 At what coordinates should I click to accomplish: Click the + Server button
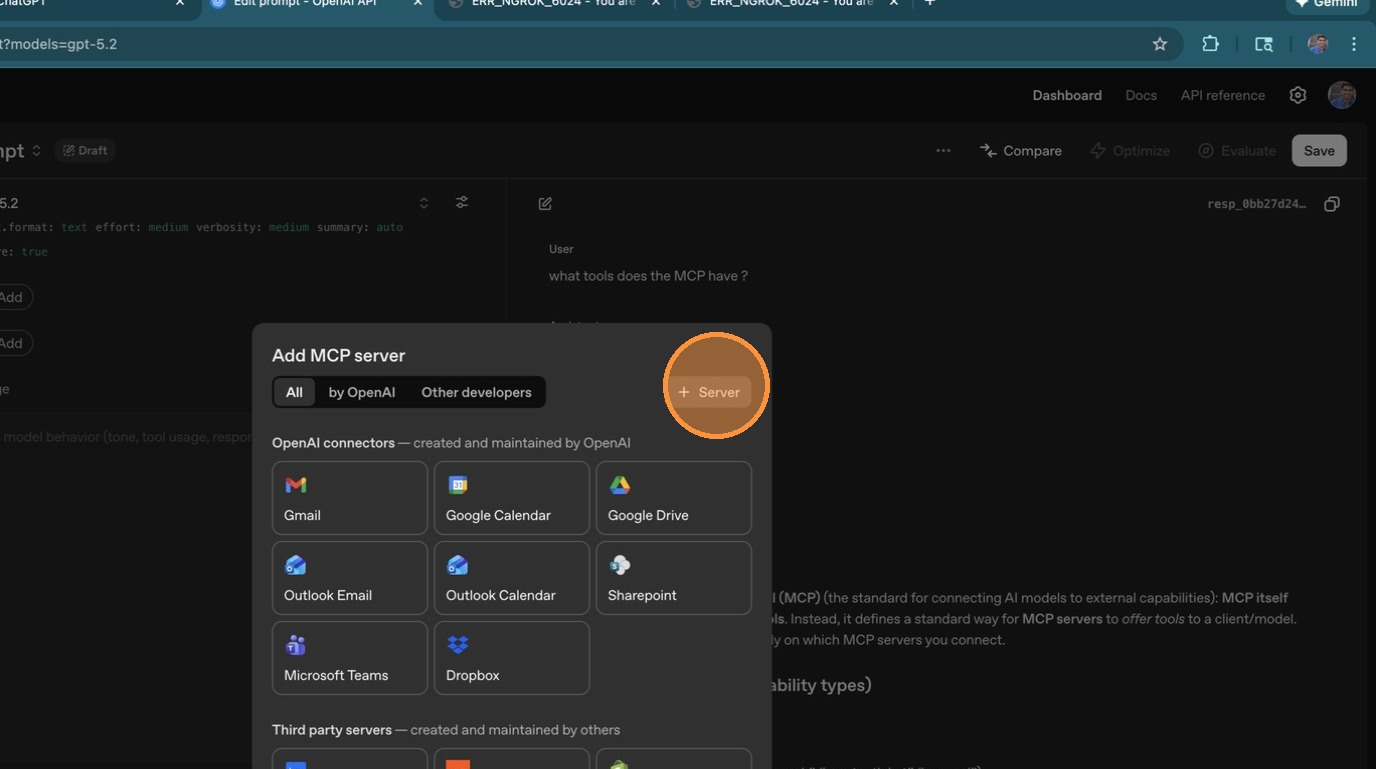click(709, 392)
